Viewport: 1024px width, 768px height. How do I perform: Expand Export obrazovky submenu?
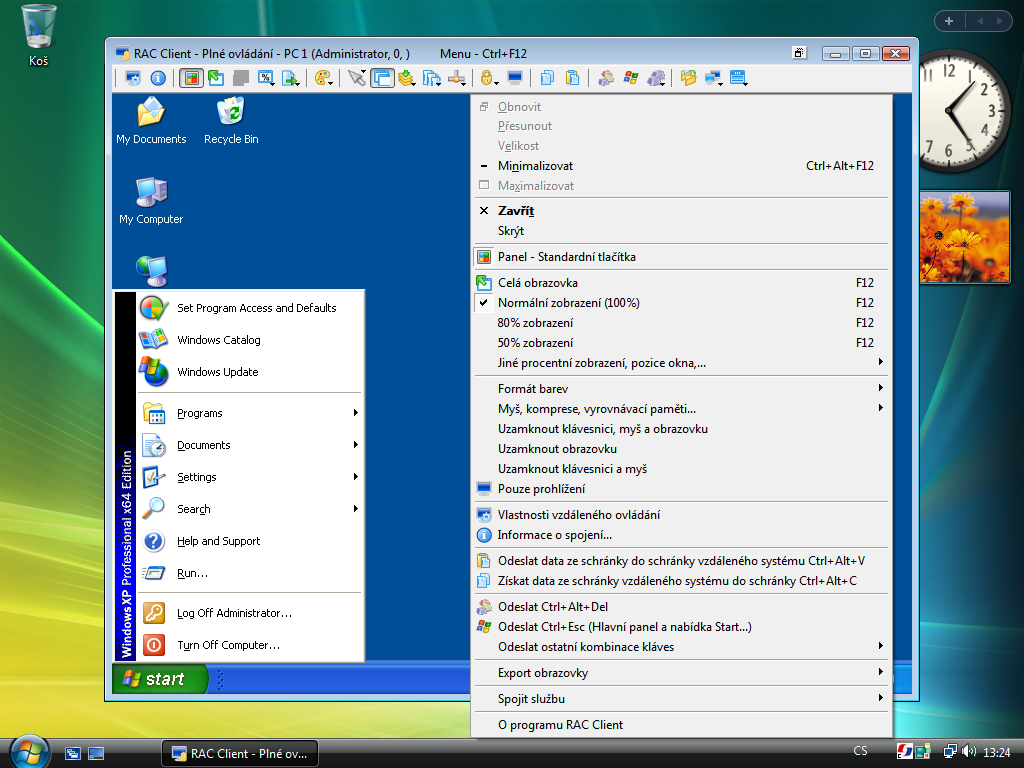tap(681, 673)
